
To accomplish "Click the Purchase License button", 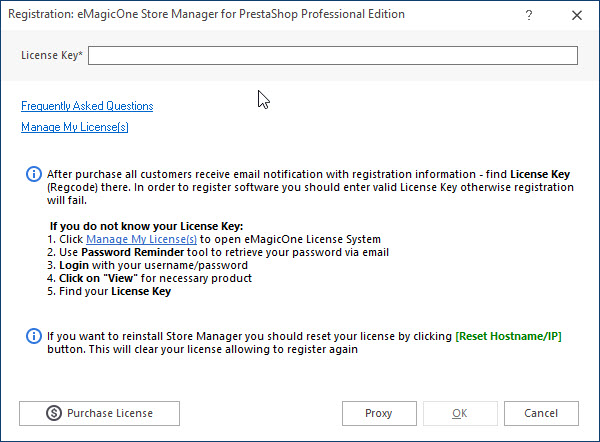I will pyautogui.click(x=99, y=413).
